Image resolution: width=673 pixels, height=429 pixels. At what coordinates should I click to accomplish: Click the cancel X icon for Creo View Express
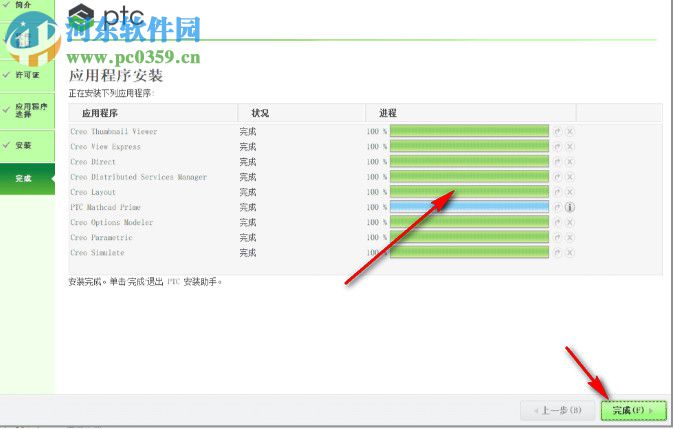pos(570,147)
